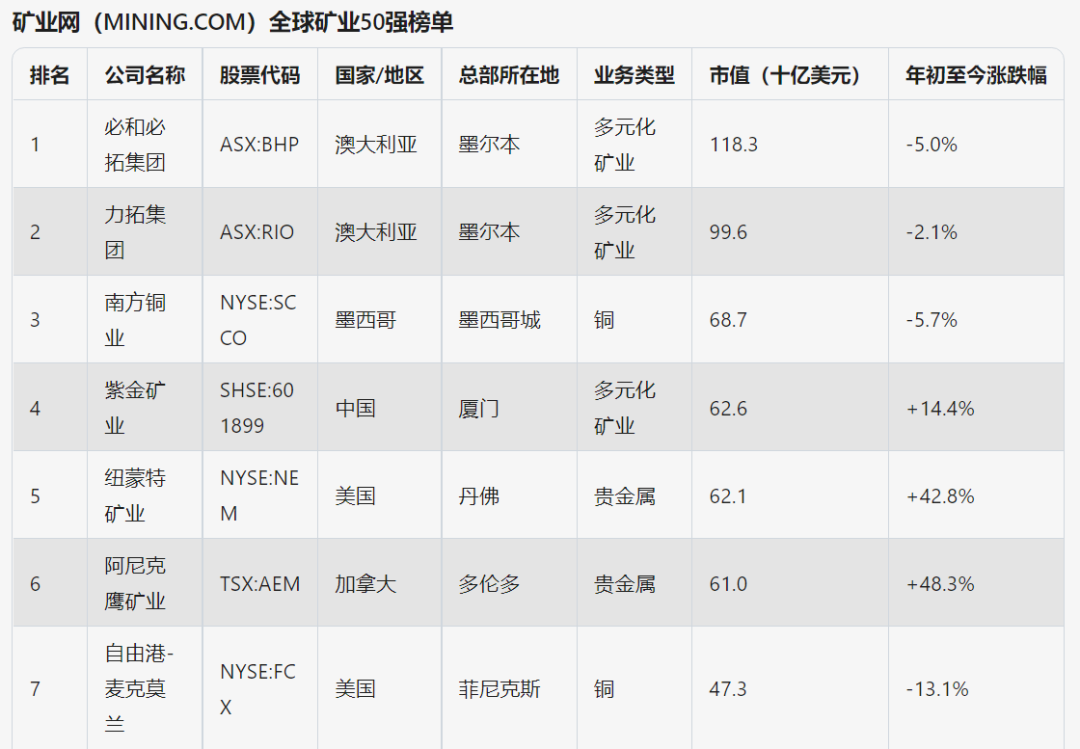Click market cap value 47.3

[728, 688]
